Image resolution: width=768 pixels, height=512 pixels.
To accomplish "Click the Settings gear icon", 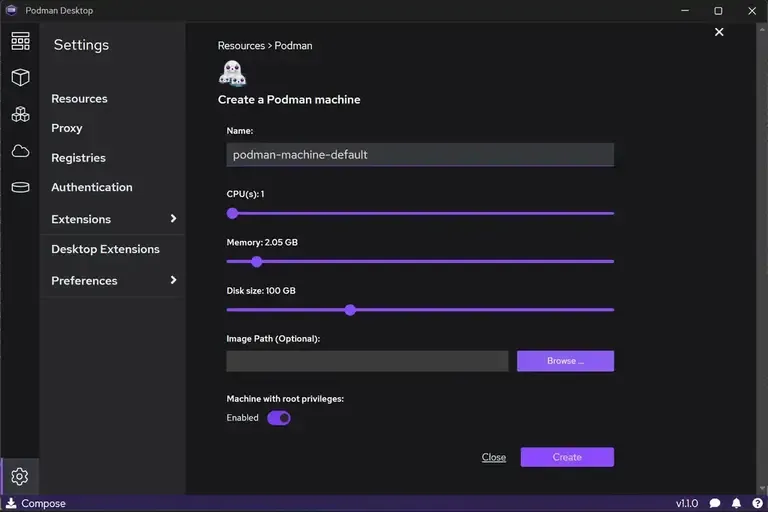I will pyautogui.click(x=19, y=476).
